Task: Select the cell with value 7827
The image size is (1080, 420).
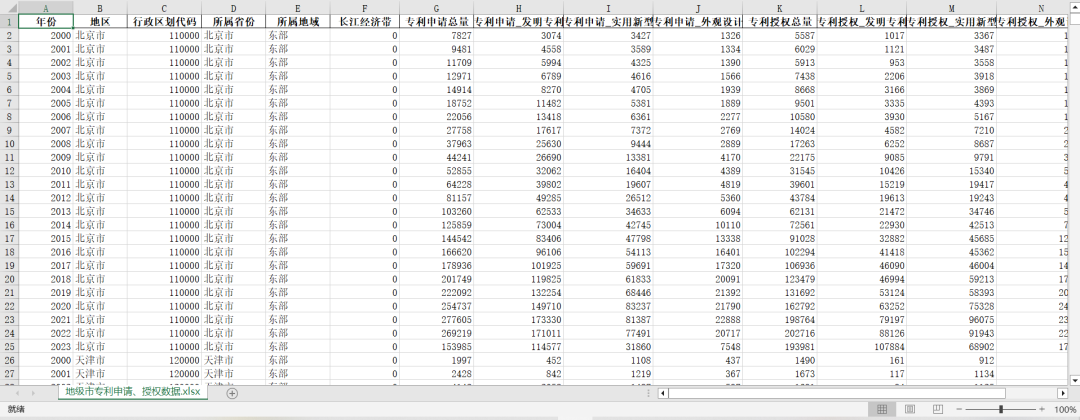Action: (437, 35)
